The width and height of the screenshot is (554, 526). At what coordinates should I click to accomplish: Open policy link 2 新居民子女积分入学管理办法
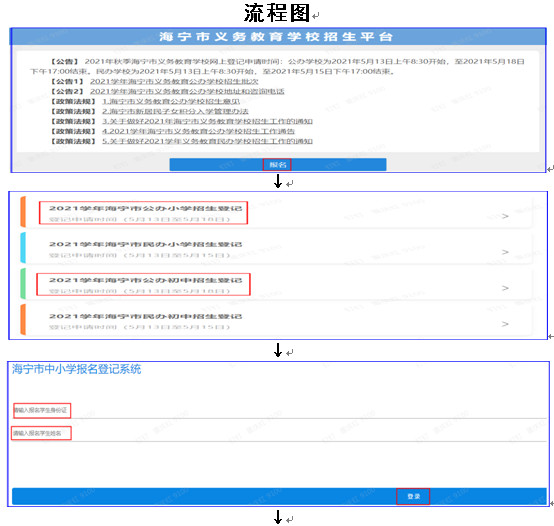coord(175,112)
